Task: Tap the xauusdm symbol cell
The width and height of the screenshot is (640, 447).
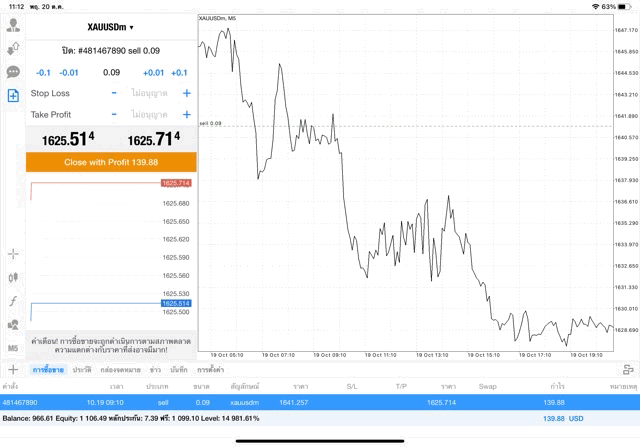Action: [244, 403]
